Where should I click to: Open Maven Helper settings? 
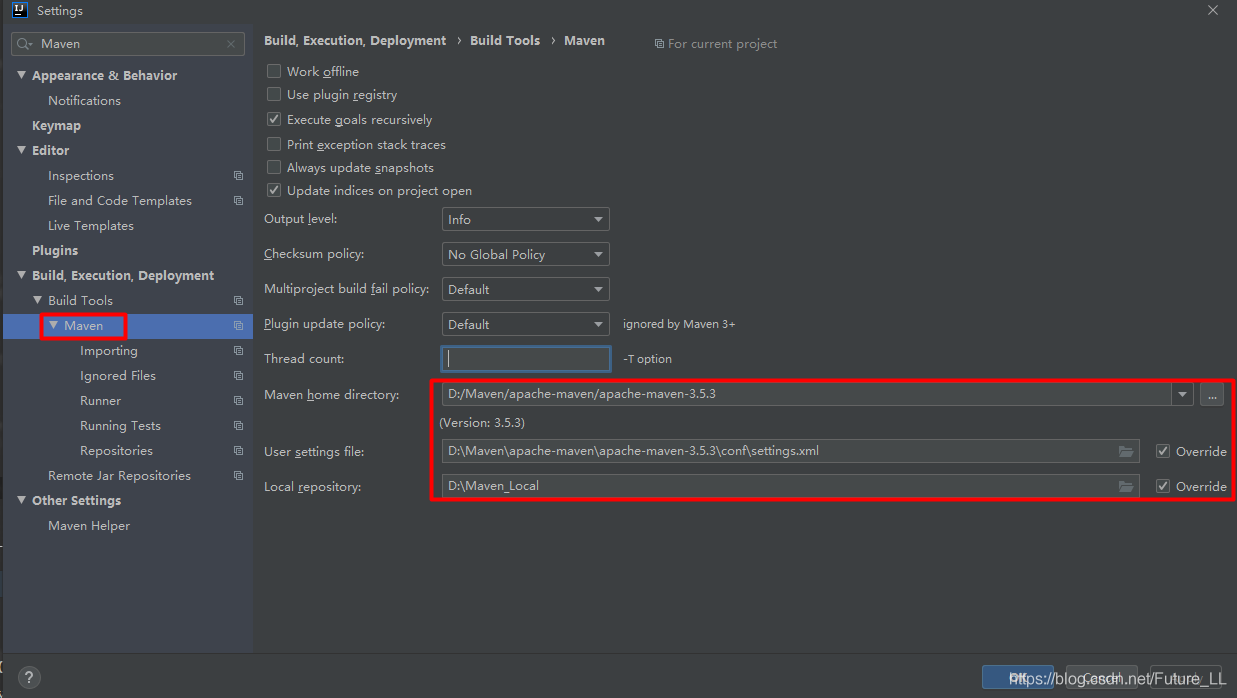coord(89,525)
